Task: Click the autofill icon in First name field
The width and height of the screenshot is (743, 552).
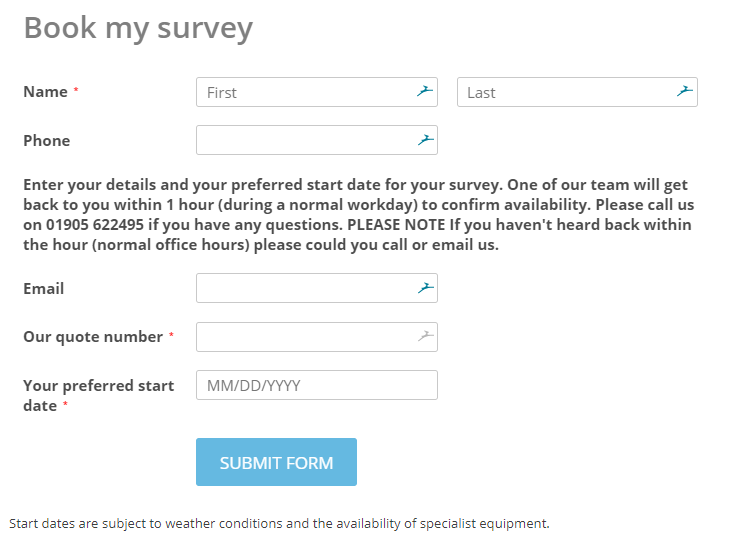Action: click(x=425, y=92)
